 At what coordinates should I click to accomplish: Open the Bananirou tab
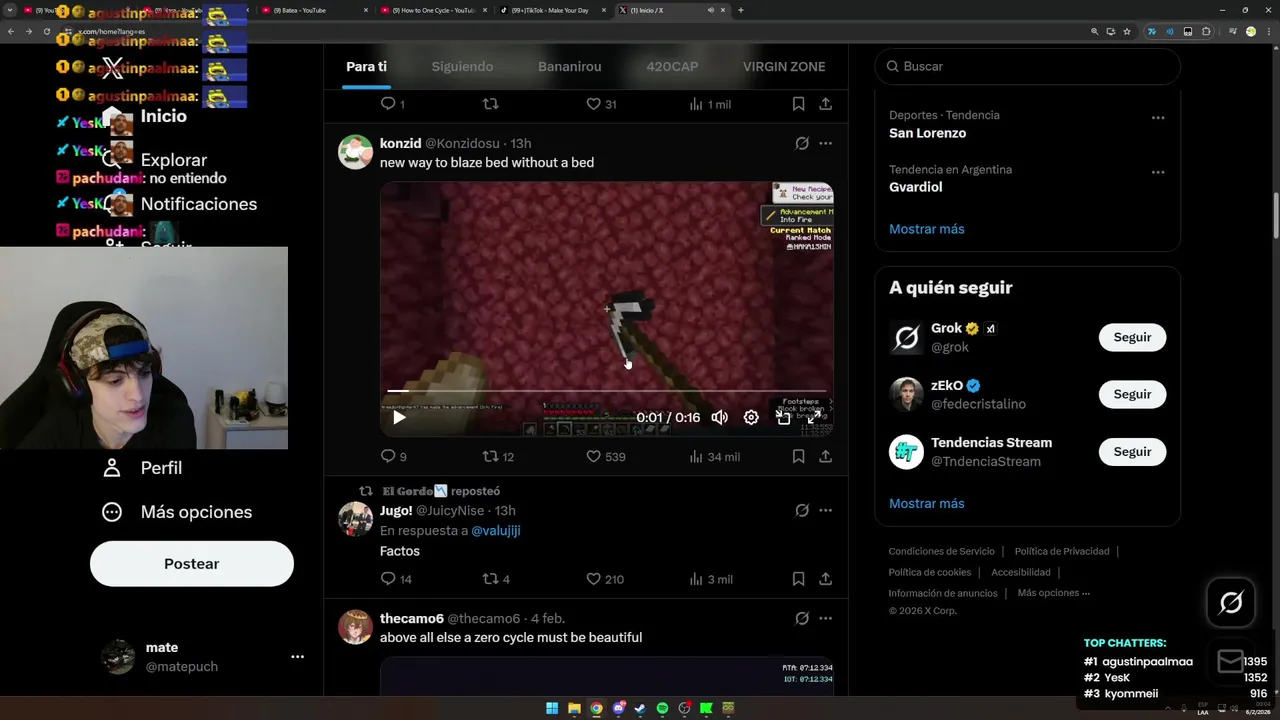570,66
